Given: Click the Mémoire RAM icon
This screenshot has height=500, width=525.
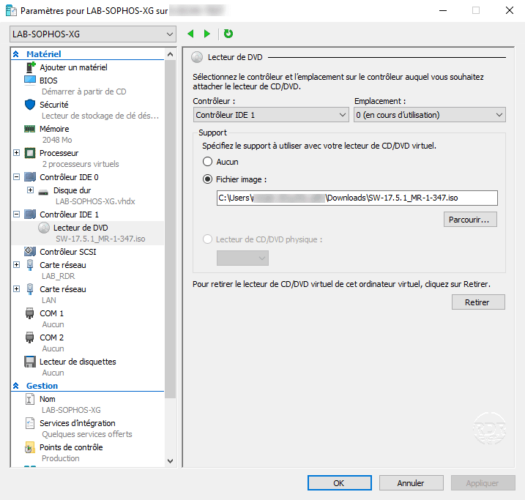Looking at the screenshot, I should click(30, 129).
